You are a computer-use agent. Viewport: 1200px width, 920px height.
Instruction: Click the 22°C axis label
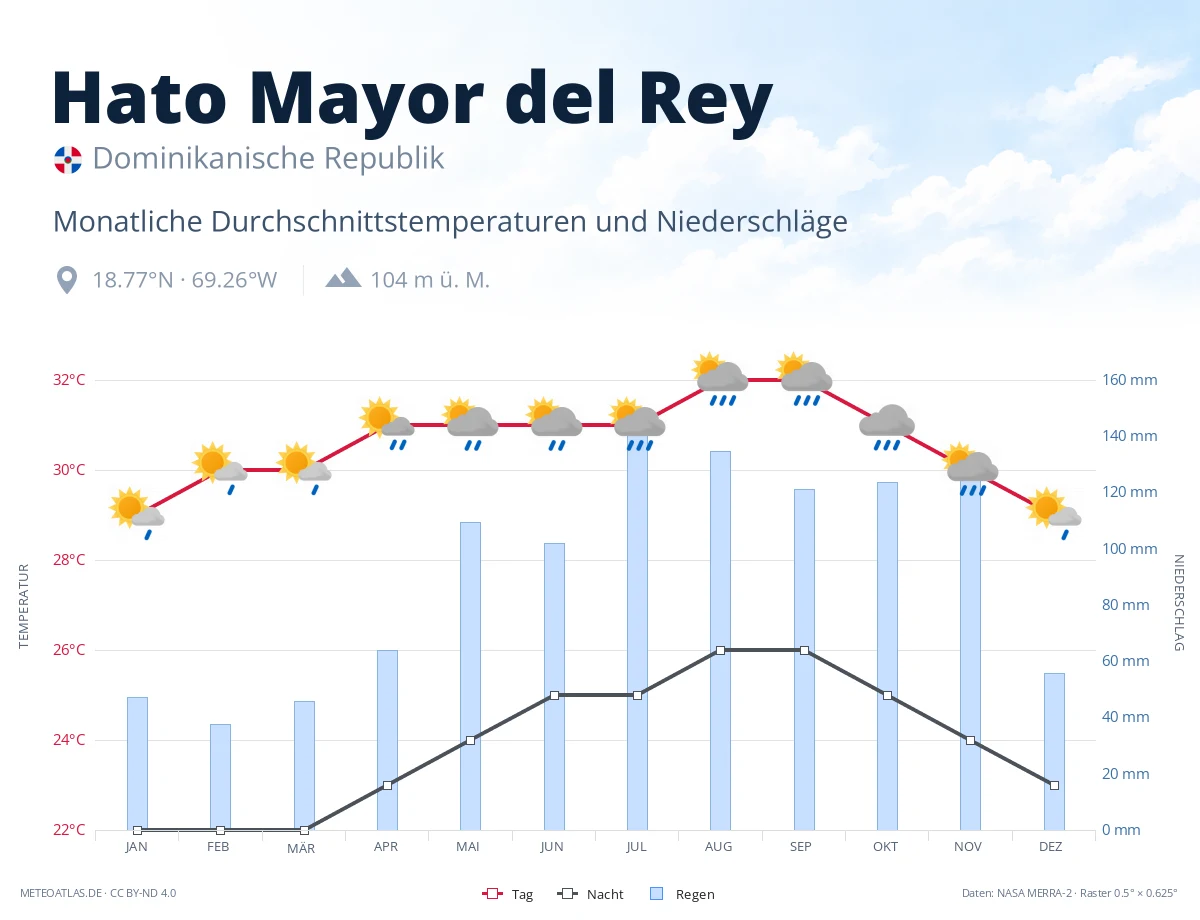pos(68,830)
